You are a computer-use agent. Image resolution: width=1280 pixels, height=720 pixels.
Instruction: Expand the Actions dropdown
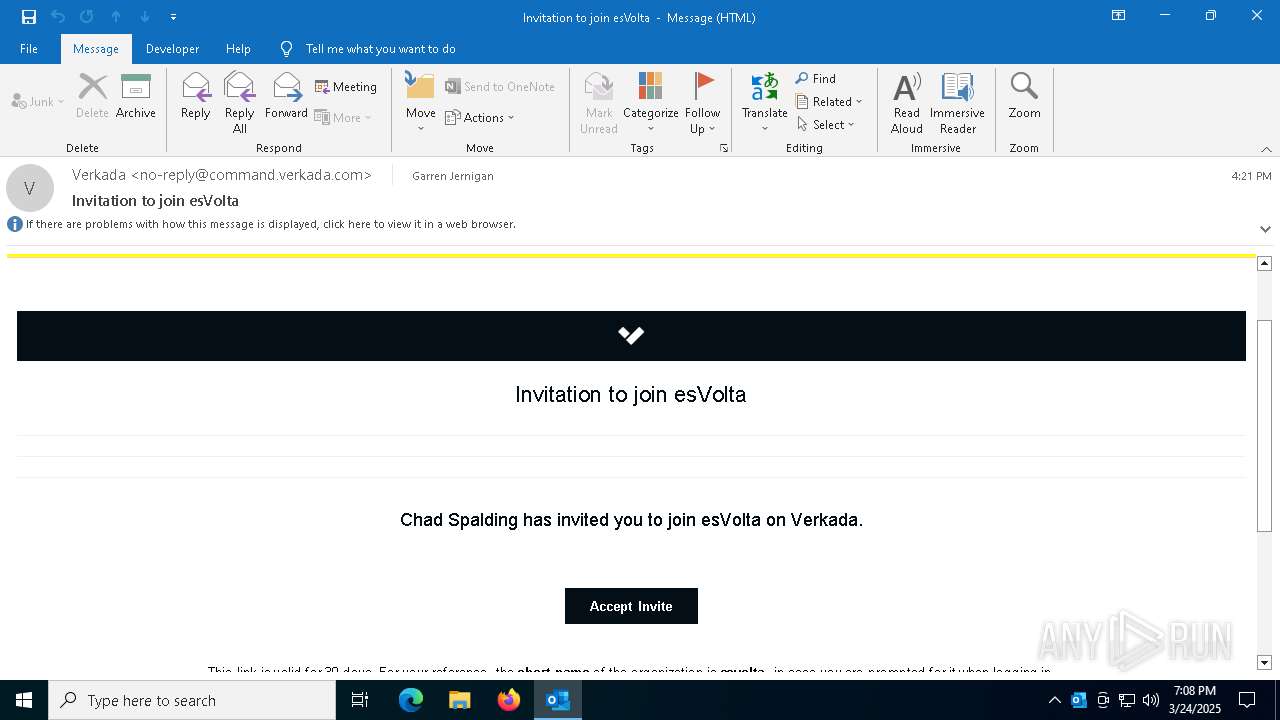pyautogui.click(x=480, y=117)
